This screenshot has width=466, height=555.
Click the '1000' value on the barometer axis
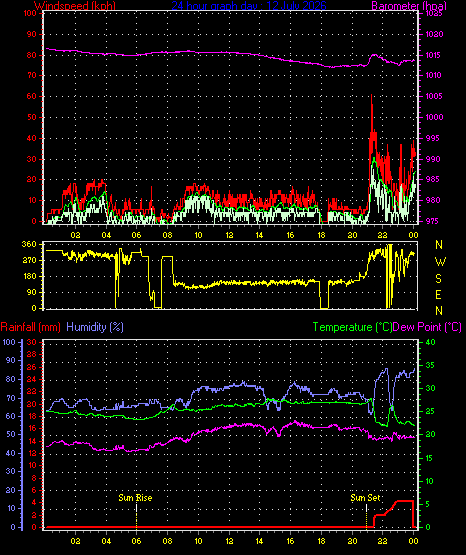click(x=434, y=117)
